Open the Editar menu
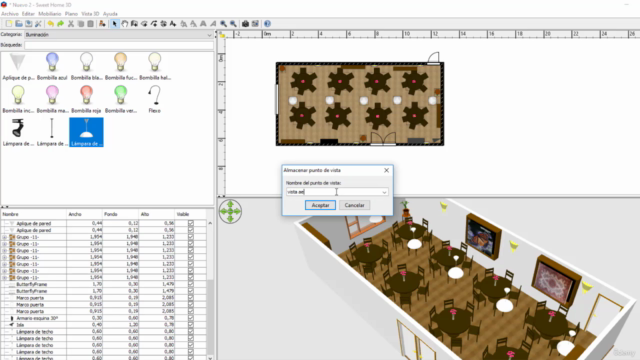 click(x=28, y=14)
